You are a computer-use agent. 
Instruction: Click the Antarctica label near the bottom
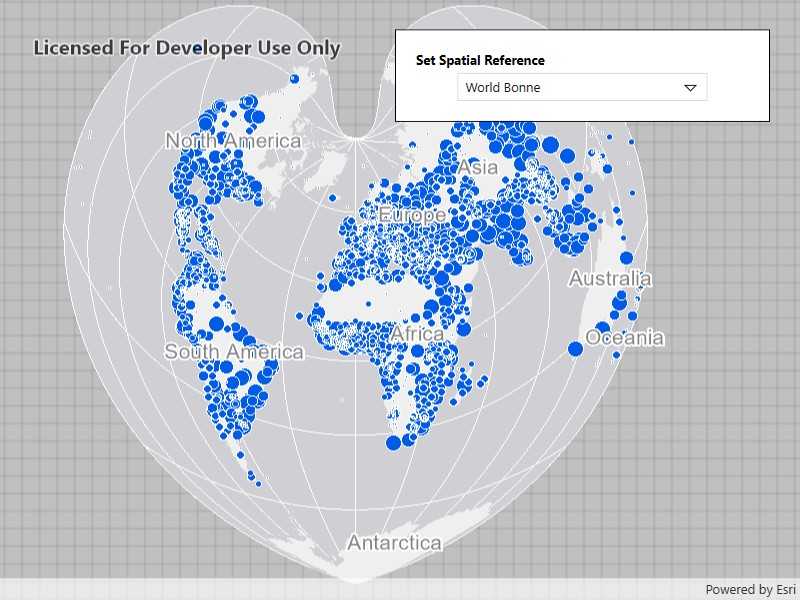click(396, 542)
